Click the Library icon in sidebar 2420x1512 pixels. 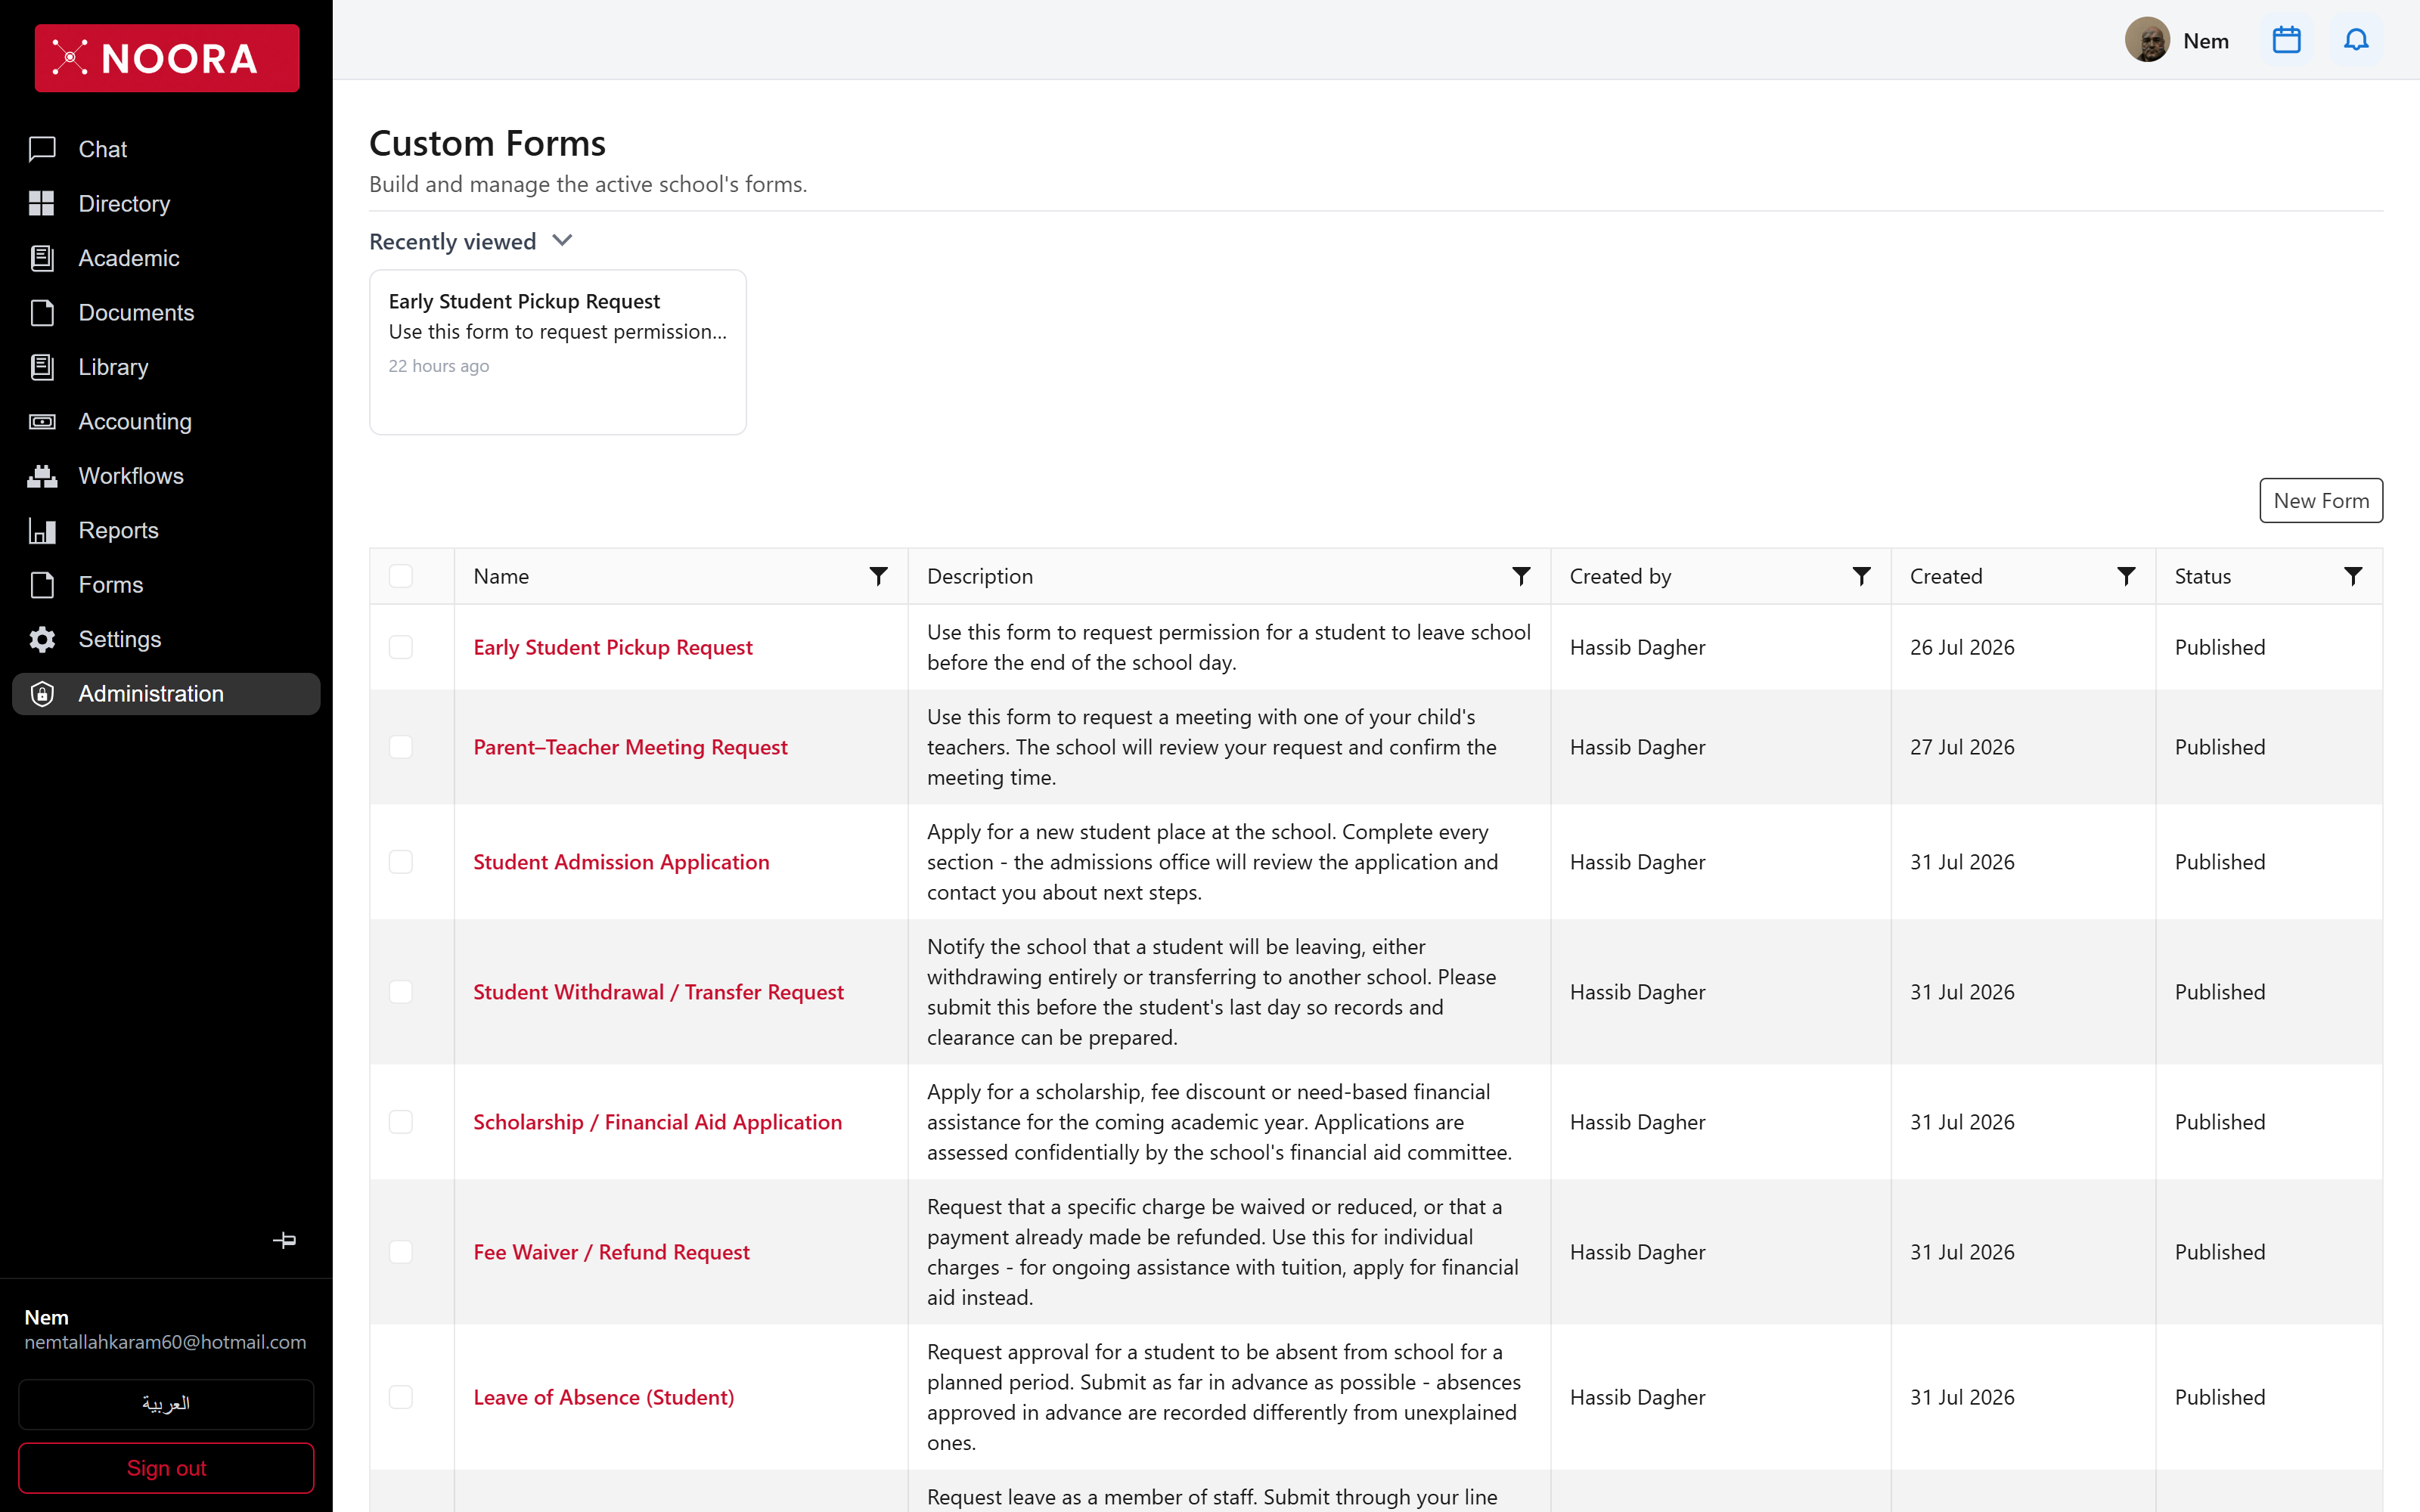42,367
